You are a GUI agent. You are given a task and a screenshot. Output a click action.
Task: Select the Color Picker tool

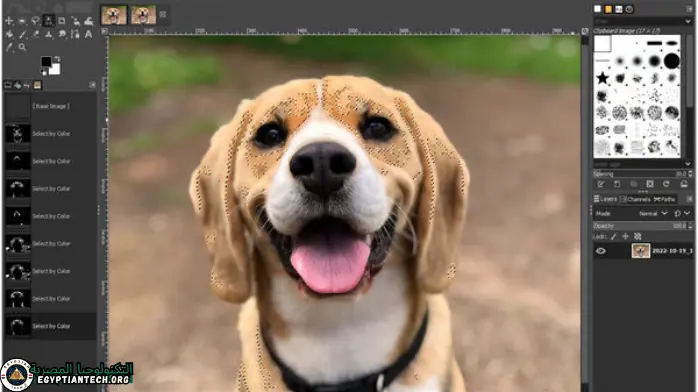pyautogui.click(x=9, y=47)
